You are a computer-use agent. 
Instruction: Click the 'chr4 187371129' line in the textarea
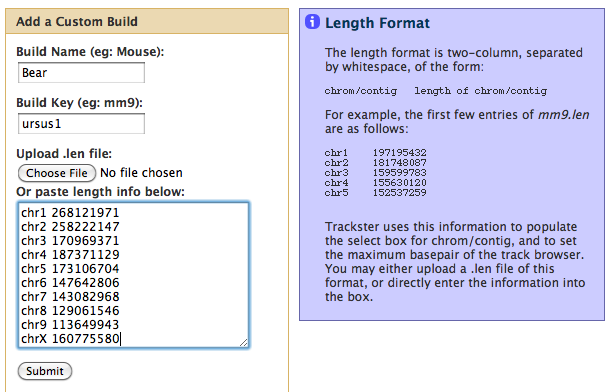(x=70, y=255)
